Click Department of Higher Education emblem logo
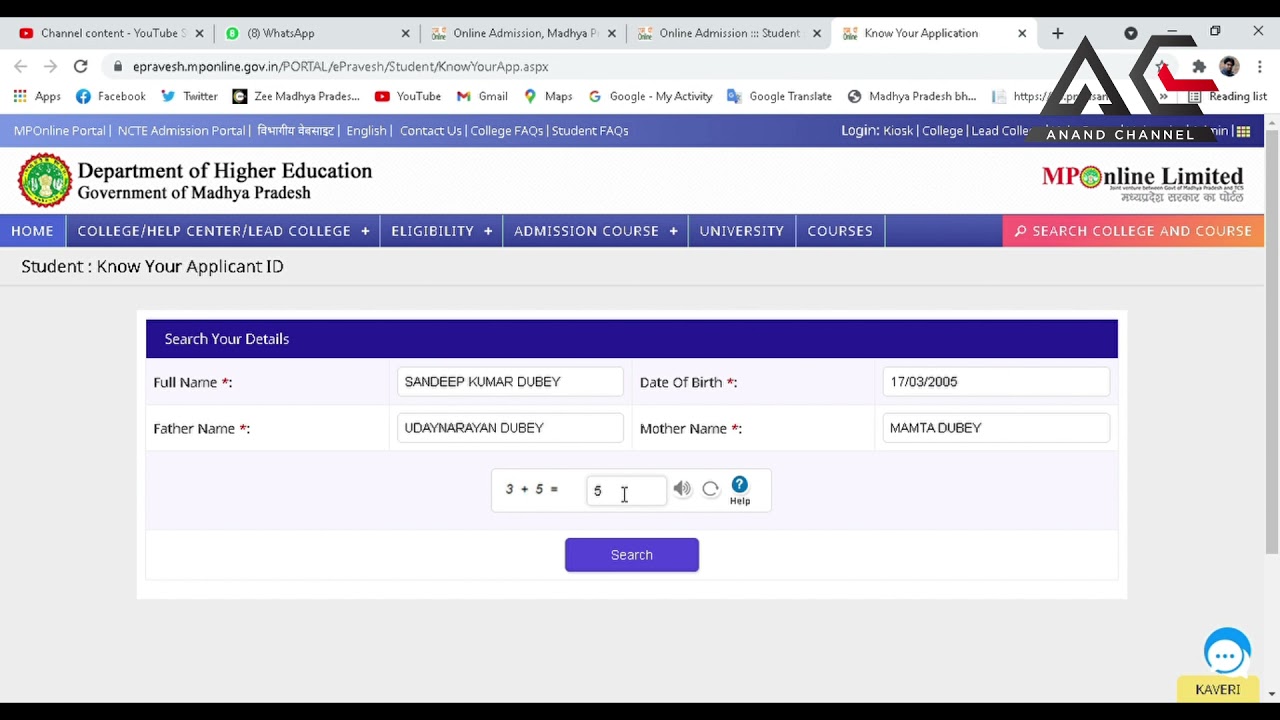The image size is (1280, 720). (45, 180)
